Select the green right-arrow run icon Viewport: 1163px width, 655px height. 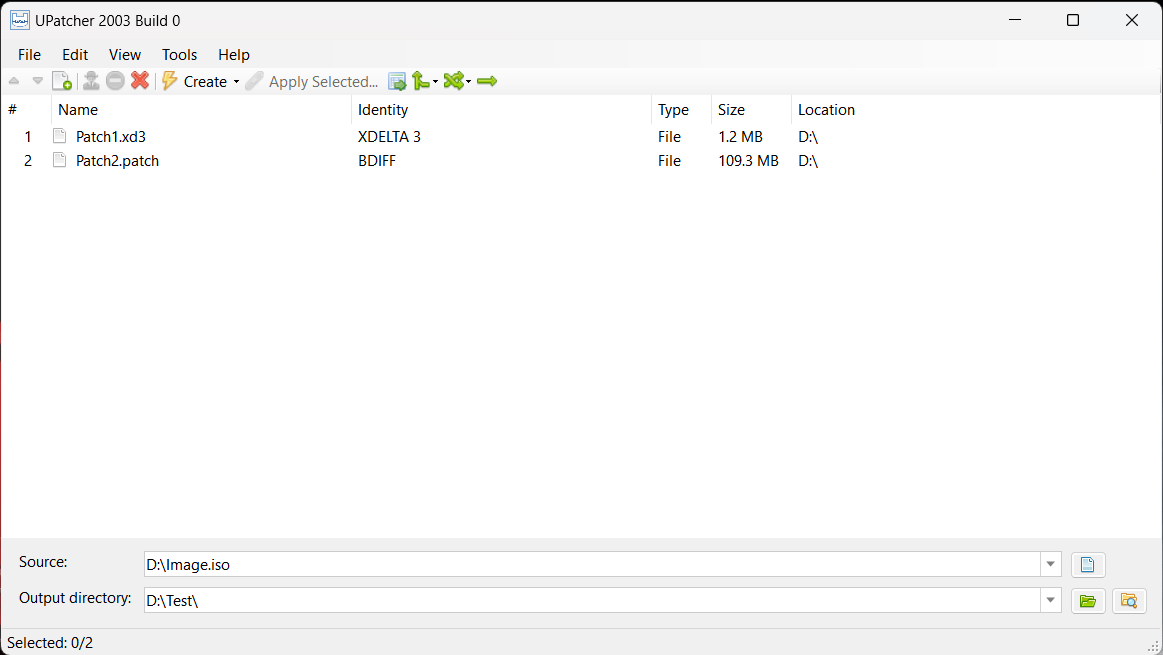point(487,81)
